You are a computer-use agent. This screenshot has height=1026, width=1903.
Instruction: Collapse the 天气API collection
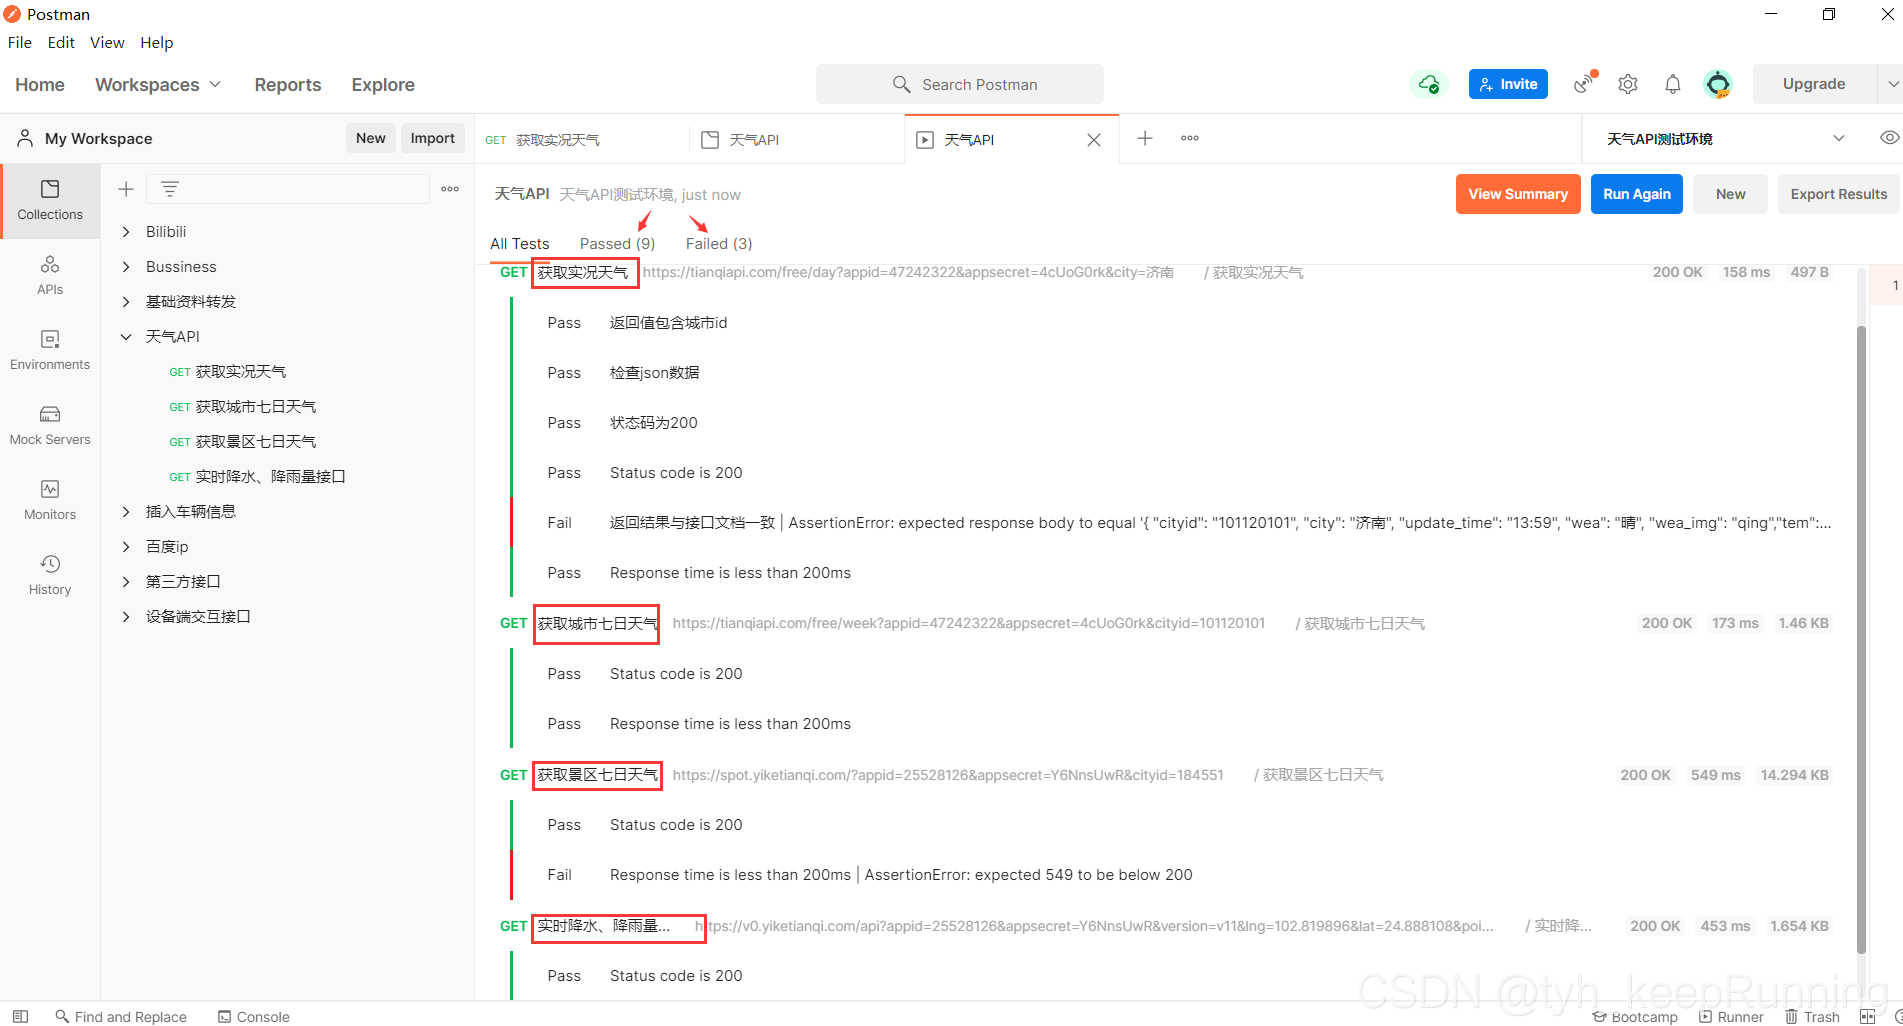tap(126, 336)
